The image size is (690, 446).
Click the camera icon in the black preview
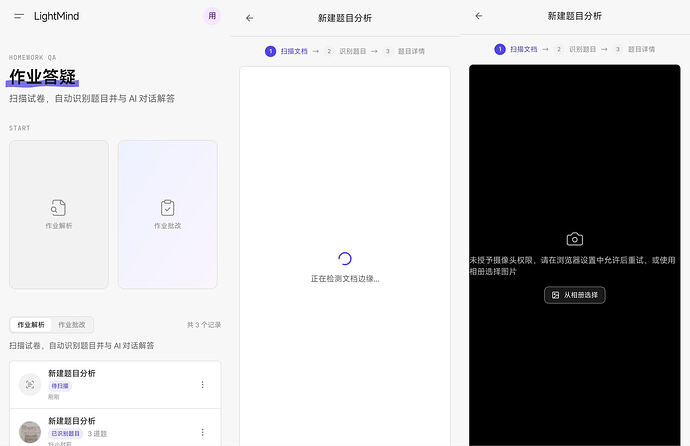pyautogui.click(x=575, y=239)
